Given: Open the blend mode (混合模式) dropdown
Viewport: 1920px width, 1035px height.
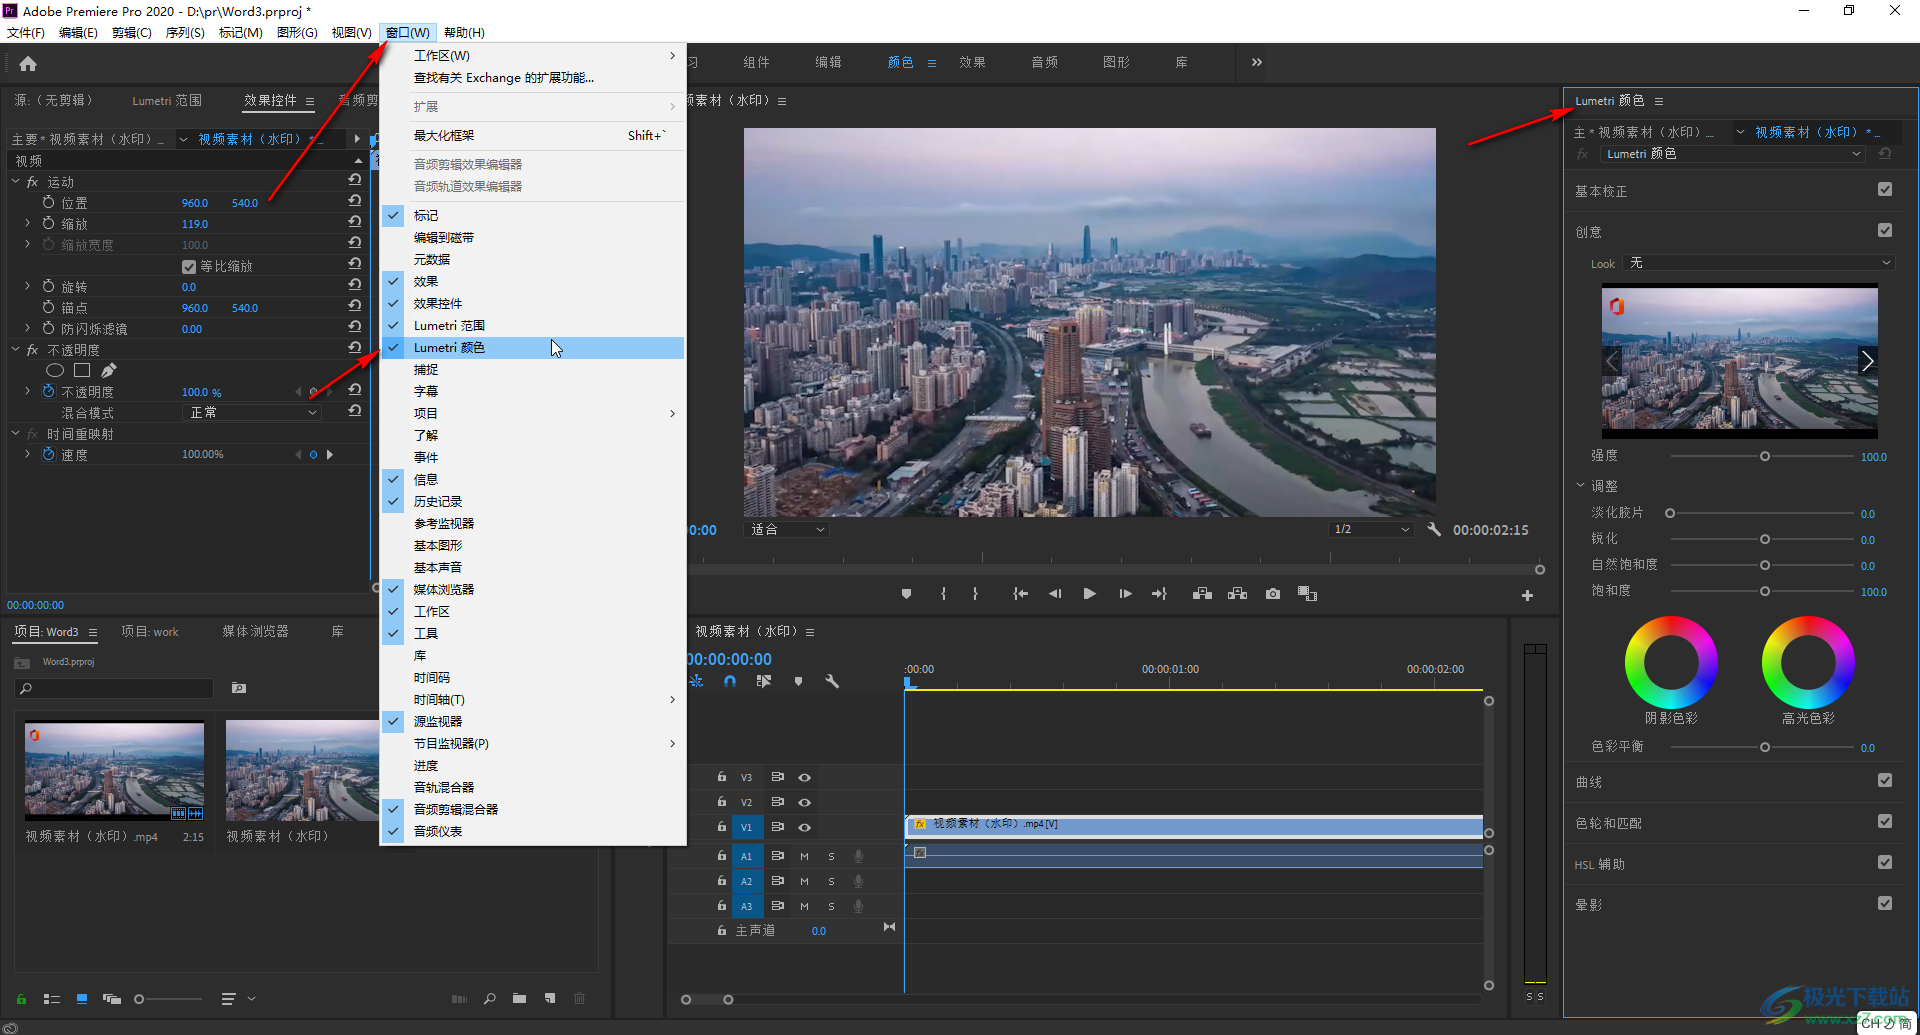Looking at the screenshot, I should 253,412.
